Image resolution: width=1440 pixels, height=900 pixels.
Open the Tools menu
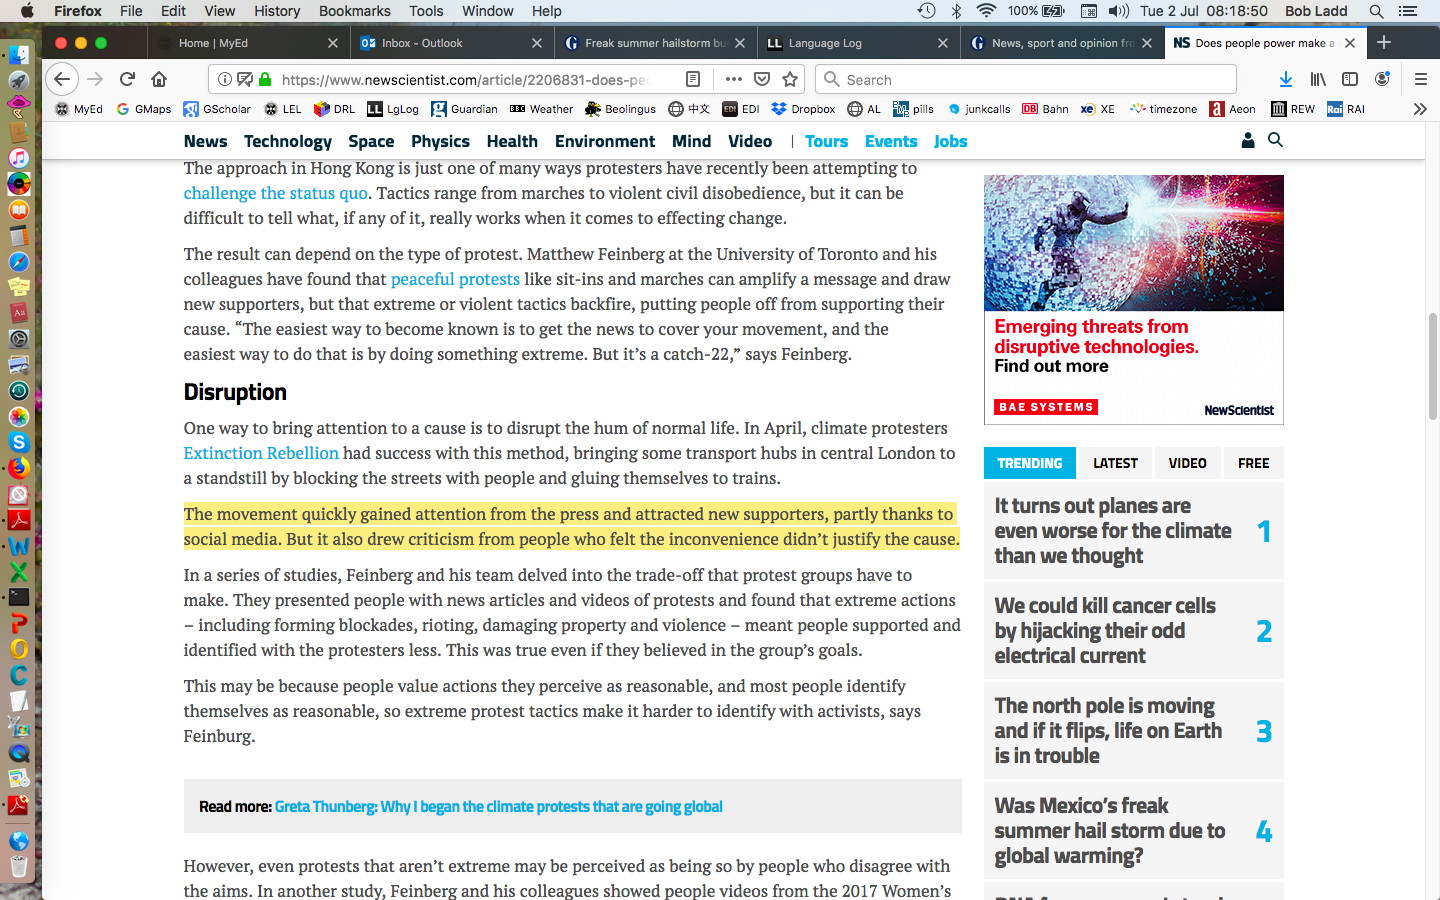coord(426,11)
